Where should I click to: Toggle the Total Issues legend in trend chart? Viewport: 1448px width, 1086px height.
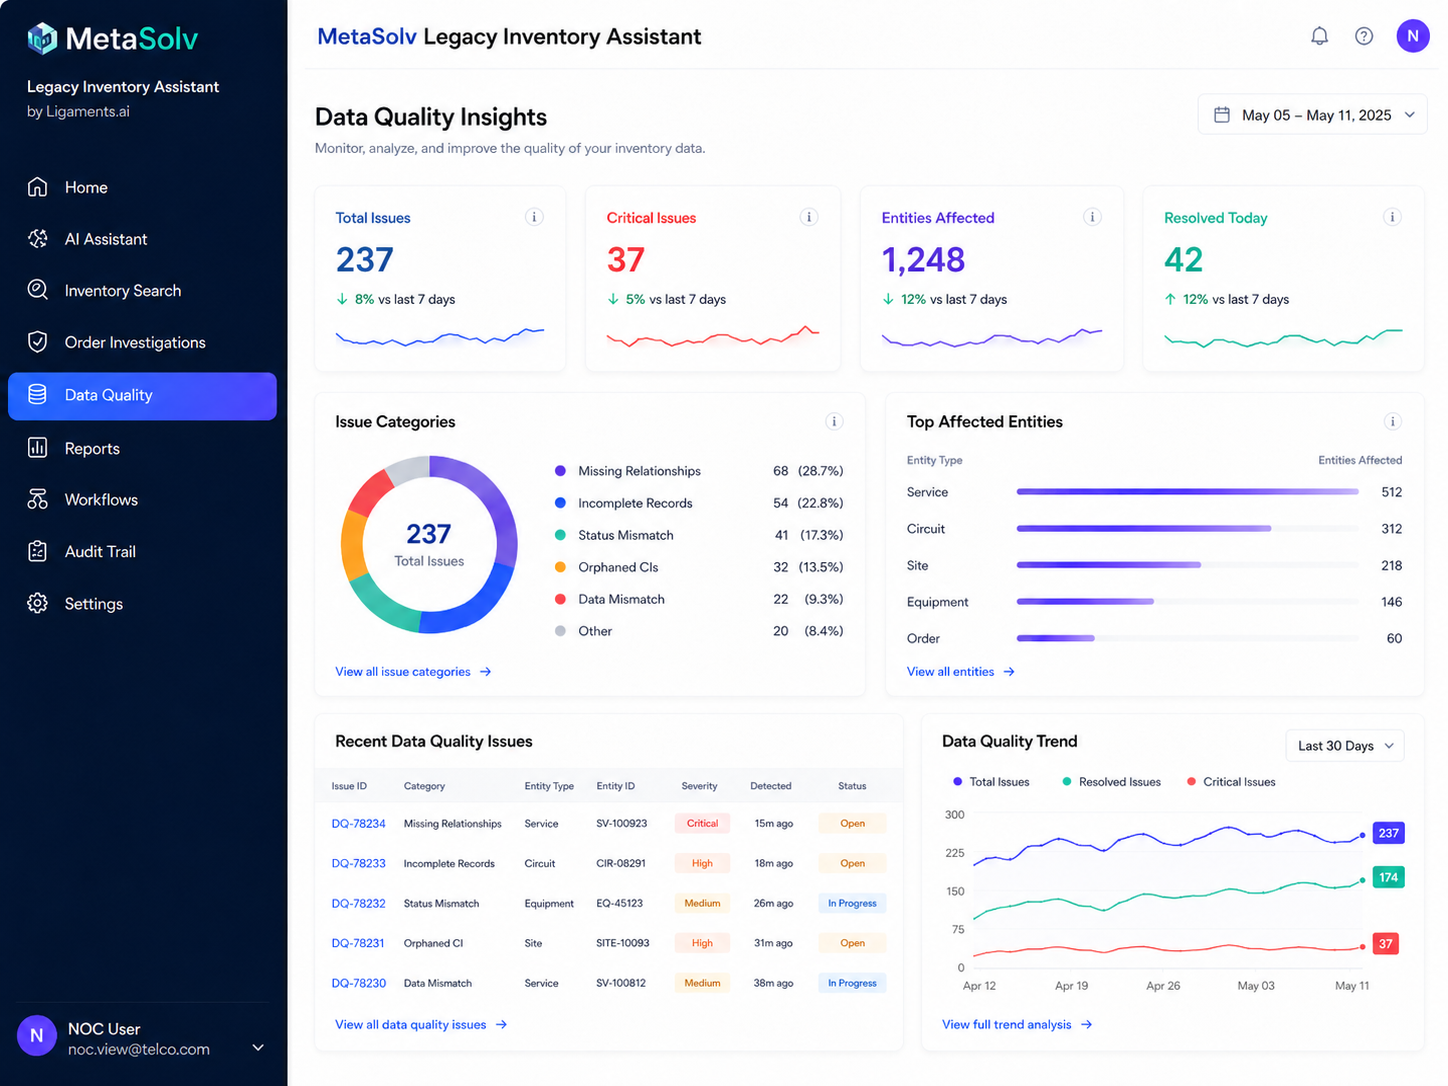coord(991,782)
